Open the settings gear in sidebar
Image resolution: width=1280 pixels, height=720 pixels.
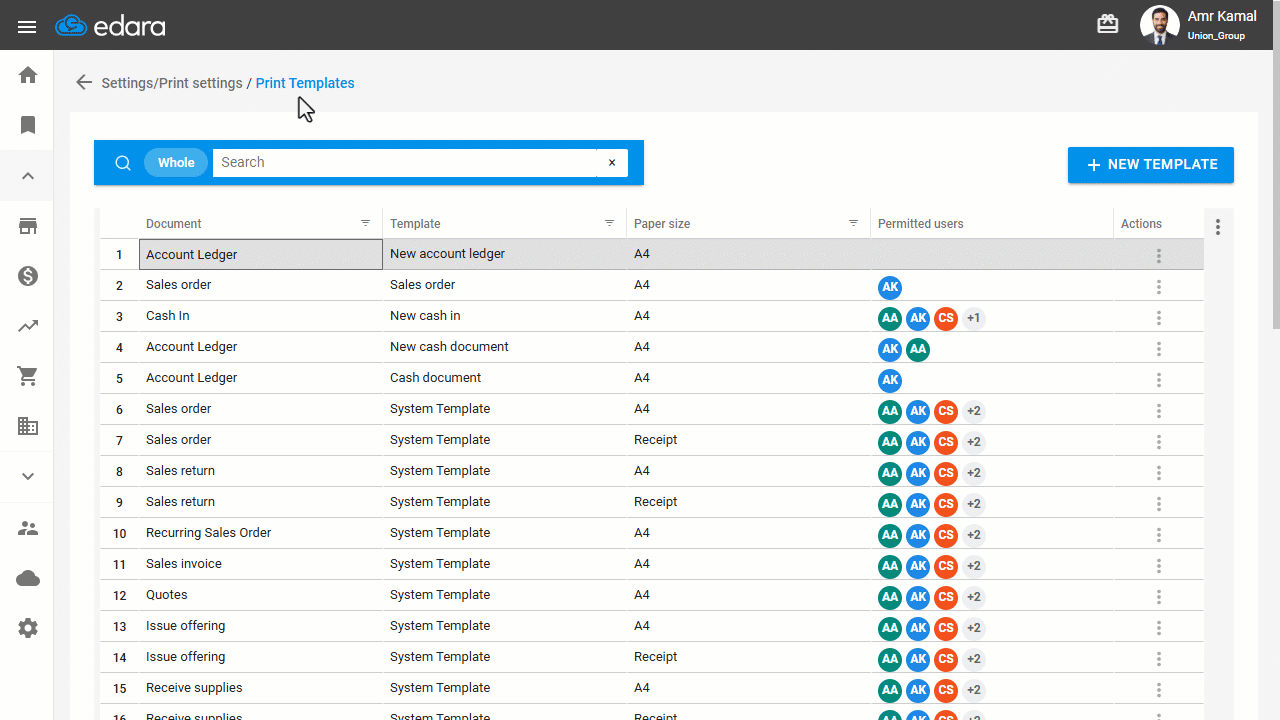[28, 628]
